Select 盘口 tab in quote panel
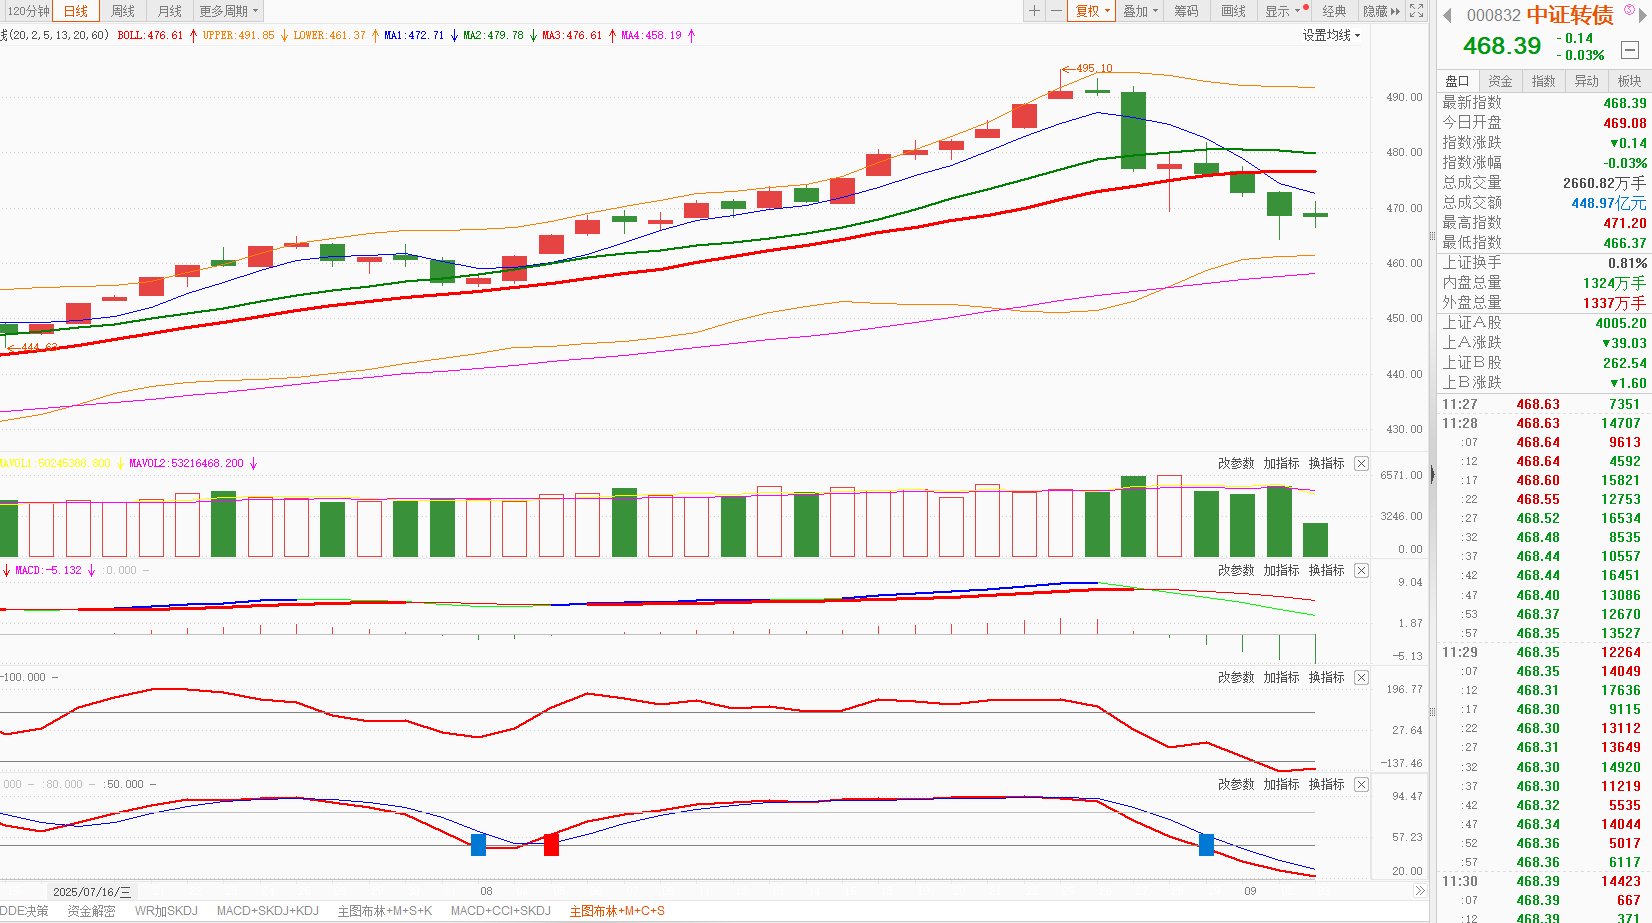The height and width of the screenshot is (923, 1652). pos(1458,81)
